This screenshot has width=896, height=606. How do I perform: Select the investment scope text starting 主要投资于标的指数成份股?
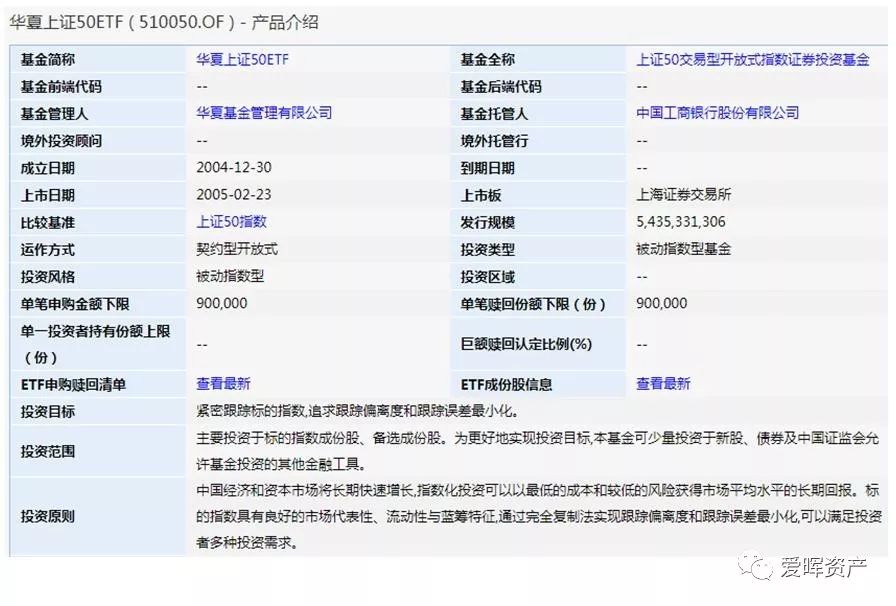(x=538, y=451)
